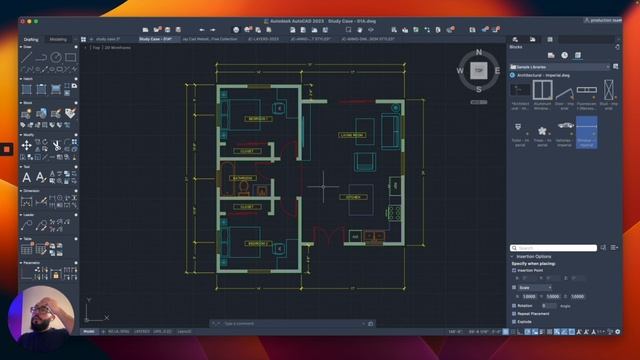The image size is (640, 360).
Task: Select the Linear Dimension tool
Action: coord(27,201)
